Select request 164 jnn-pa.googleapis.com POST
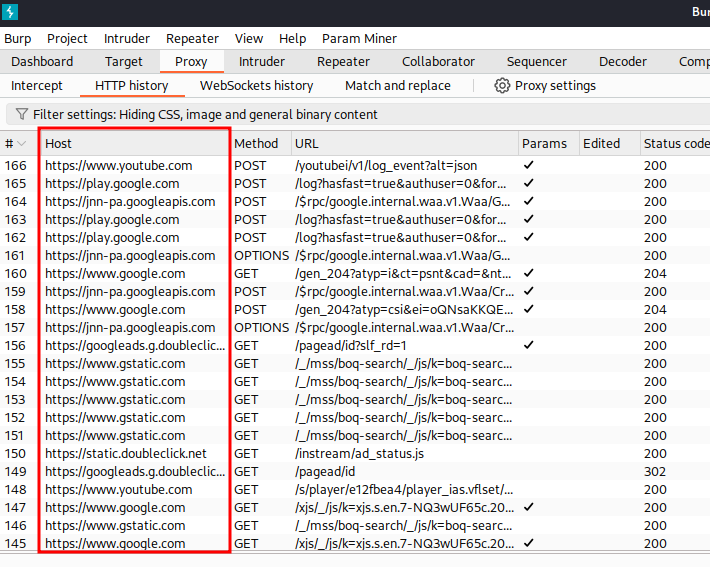This screenshot has height=567, width=710. (355, 202)
